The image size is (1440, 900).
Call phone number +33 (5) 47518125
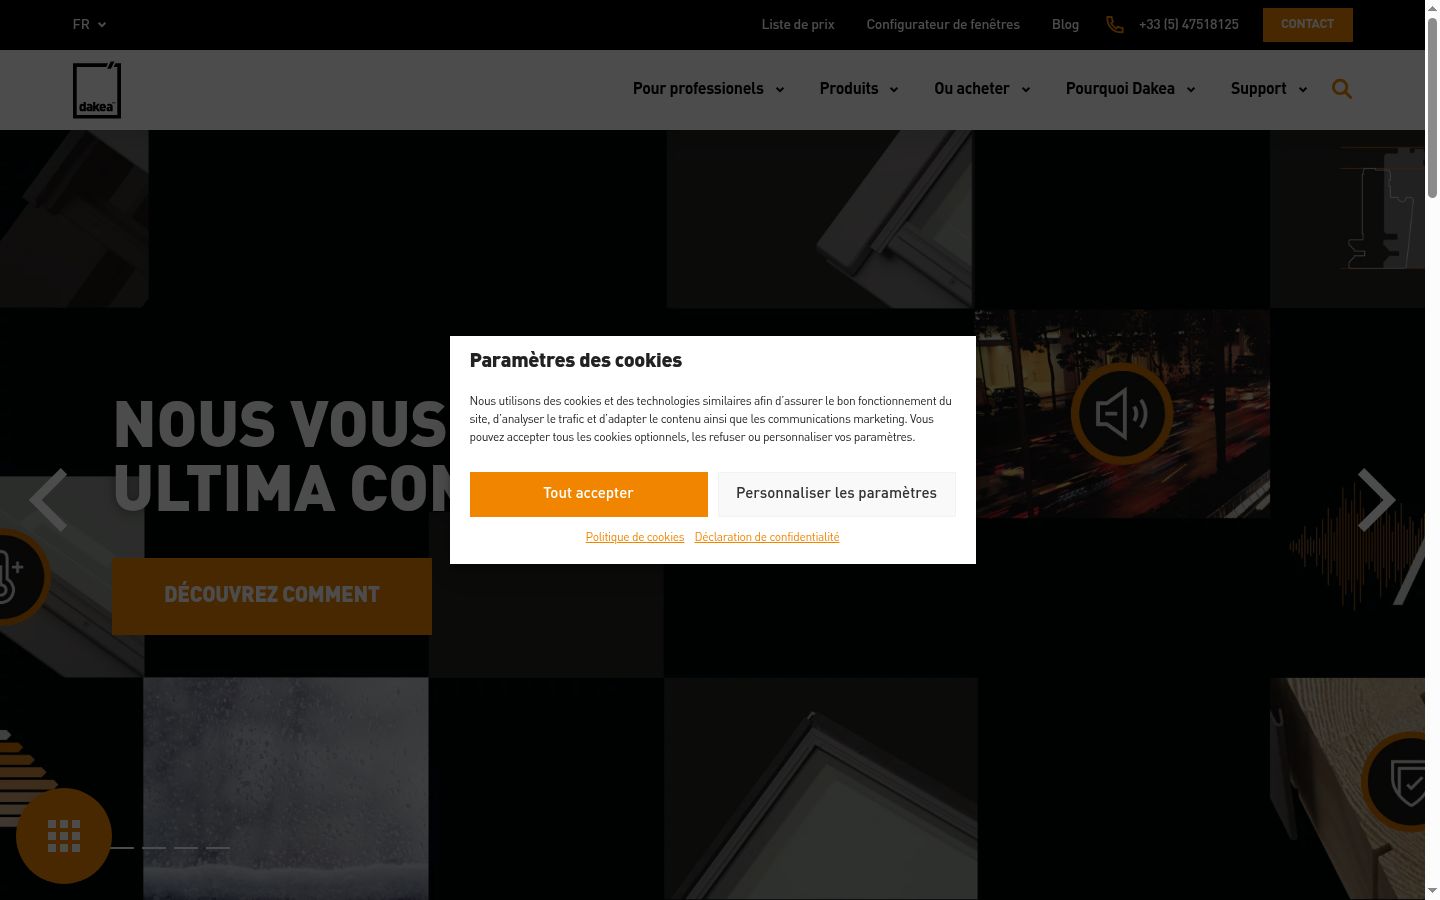click(1188, 25)
